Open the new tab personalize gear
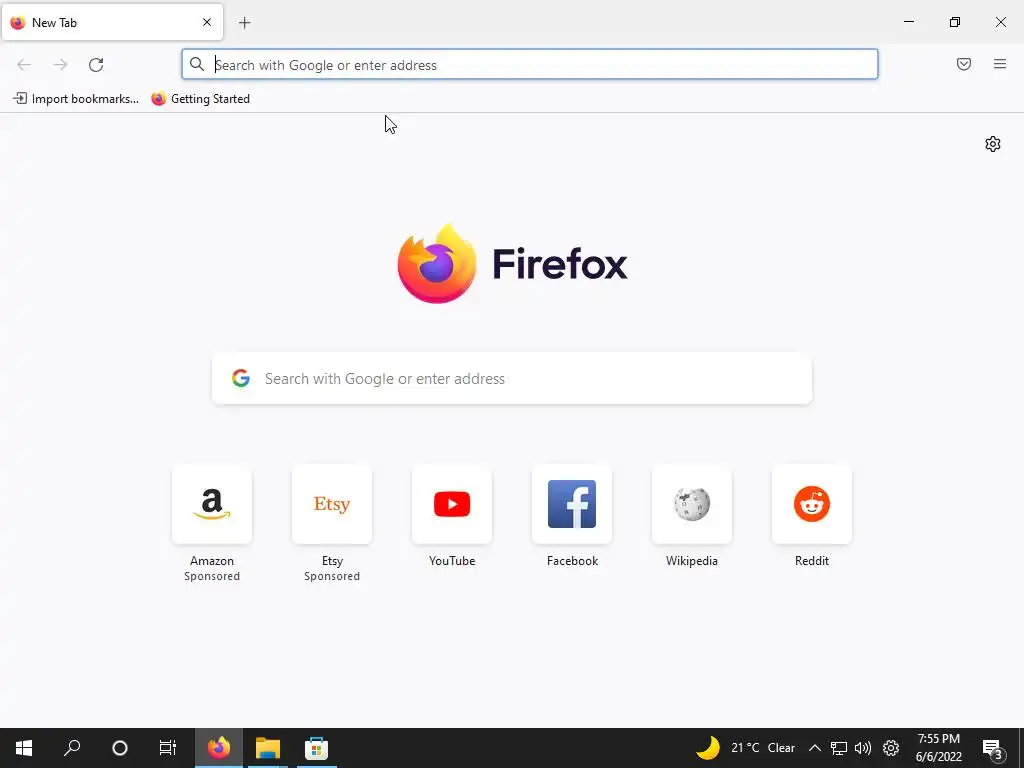This screenshot has width=1024, height=768. pyautogui.click(x=993, y=144)
